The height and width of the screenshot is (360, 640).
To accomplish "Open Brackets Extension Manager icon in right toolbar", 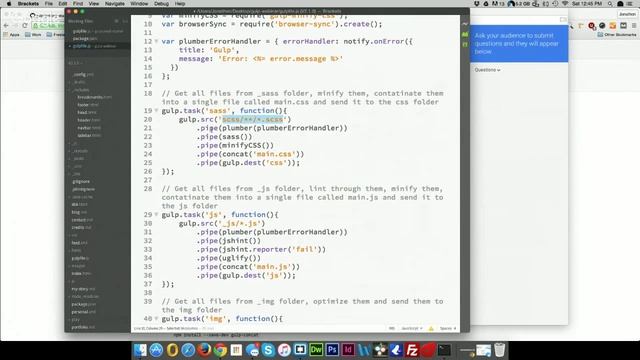I will click(x=465, y=35).
